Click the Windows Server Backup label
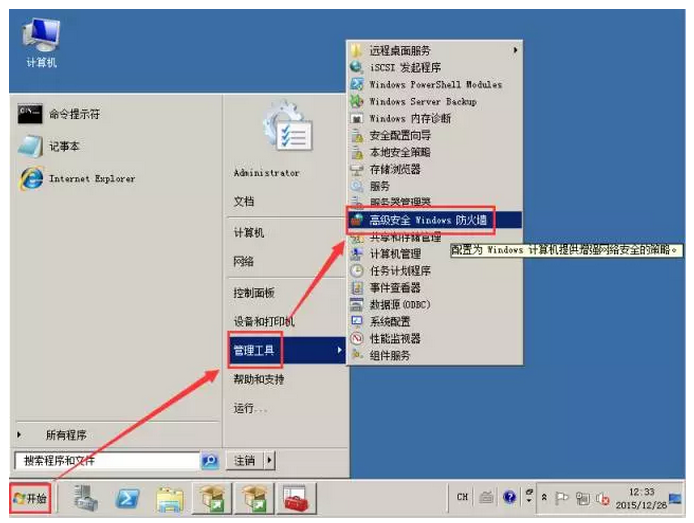Screen dimensions: 694x523 [x=423, y=102]
